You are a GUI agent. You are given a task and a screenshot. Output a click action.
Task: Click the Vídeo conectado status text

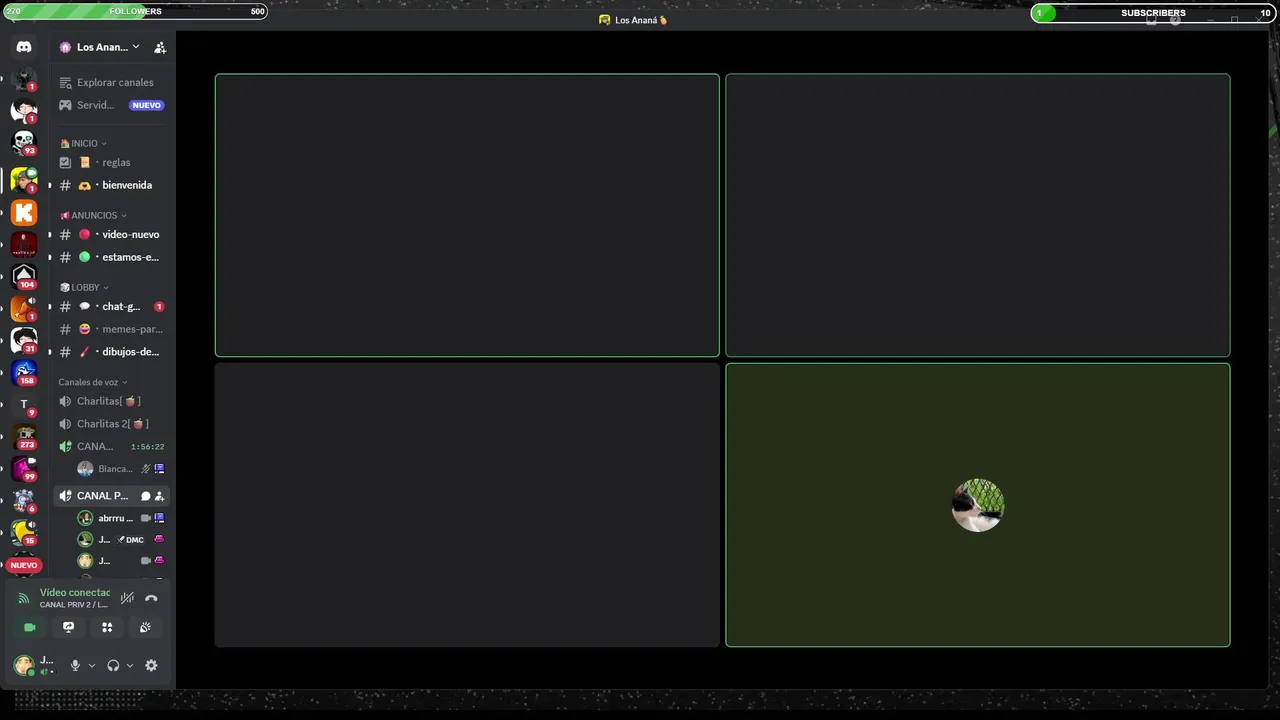[x=75, y=592]
